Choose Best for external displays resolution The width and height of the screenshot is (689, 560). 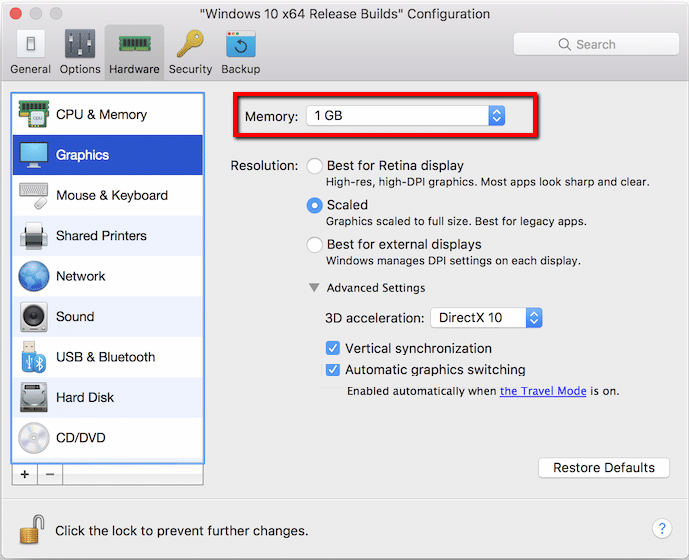coord(315,245)
